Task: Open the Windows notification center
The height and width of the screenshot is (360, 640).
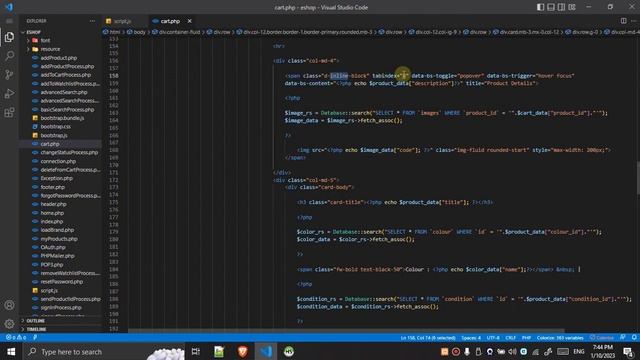Action: pos(628,351)
